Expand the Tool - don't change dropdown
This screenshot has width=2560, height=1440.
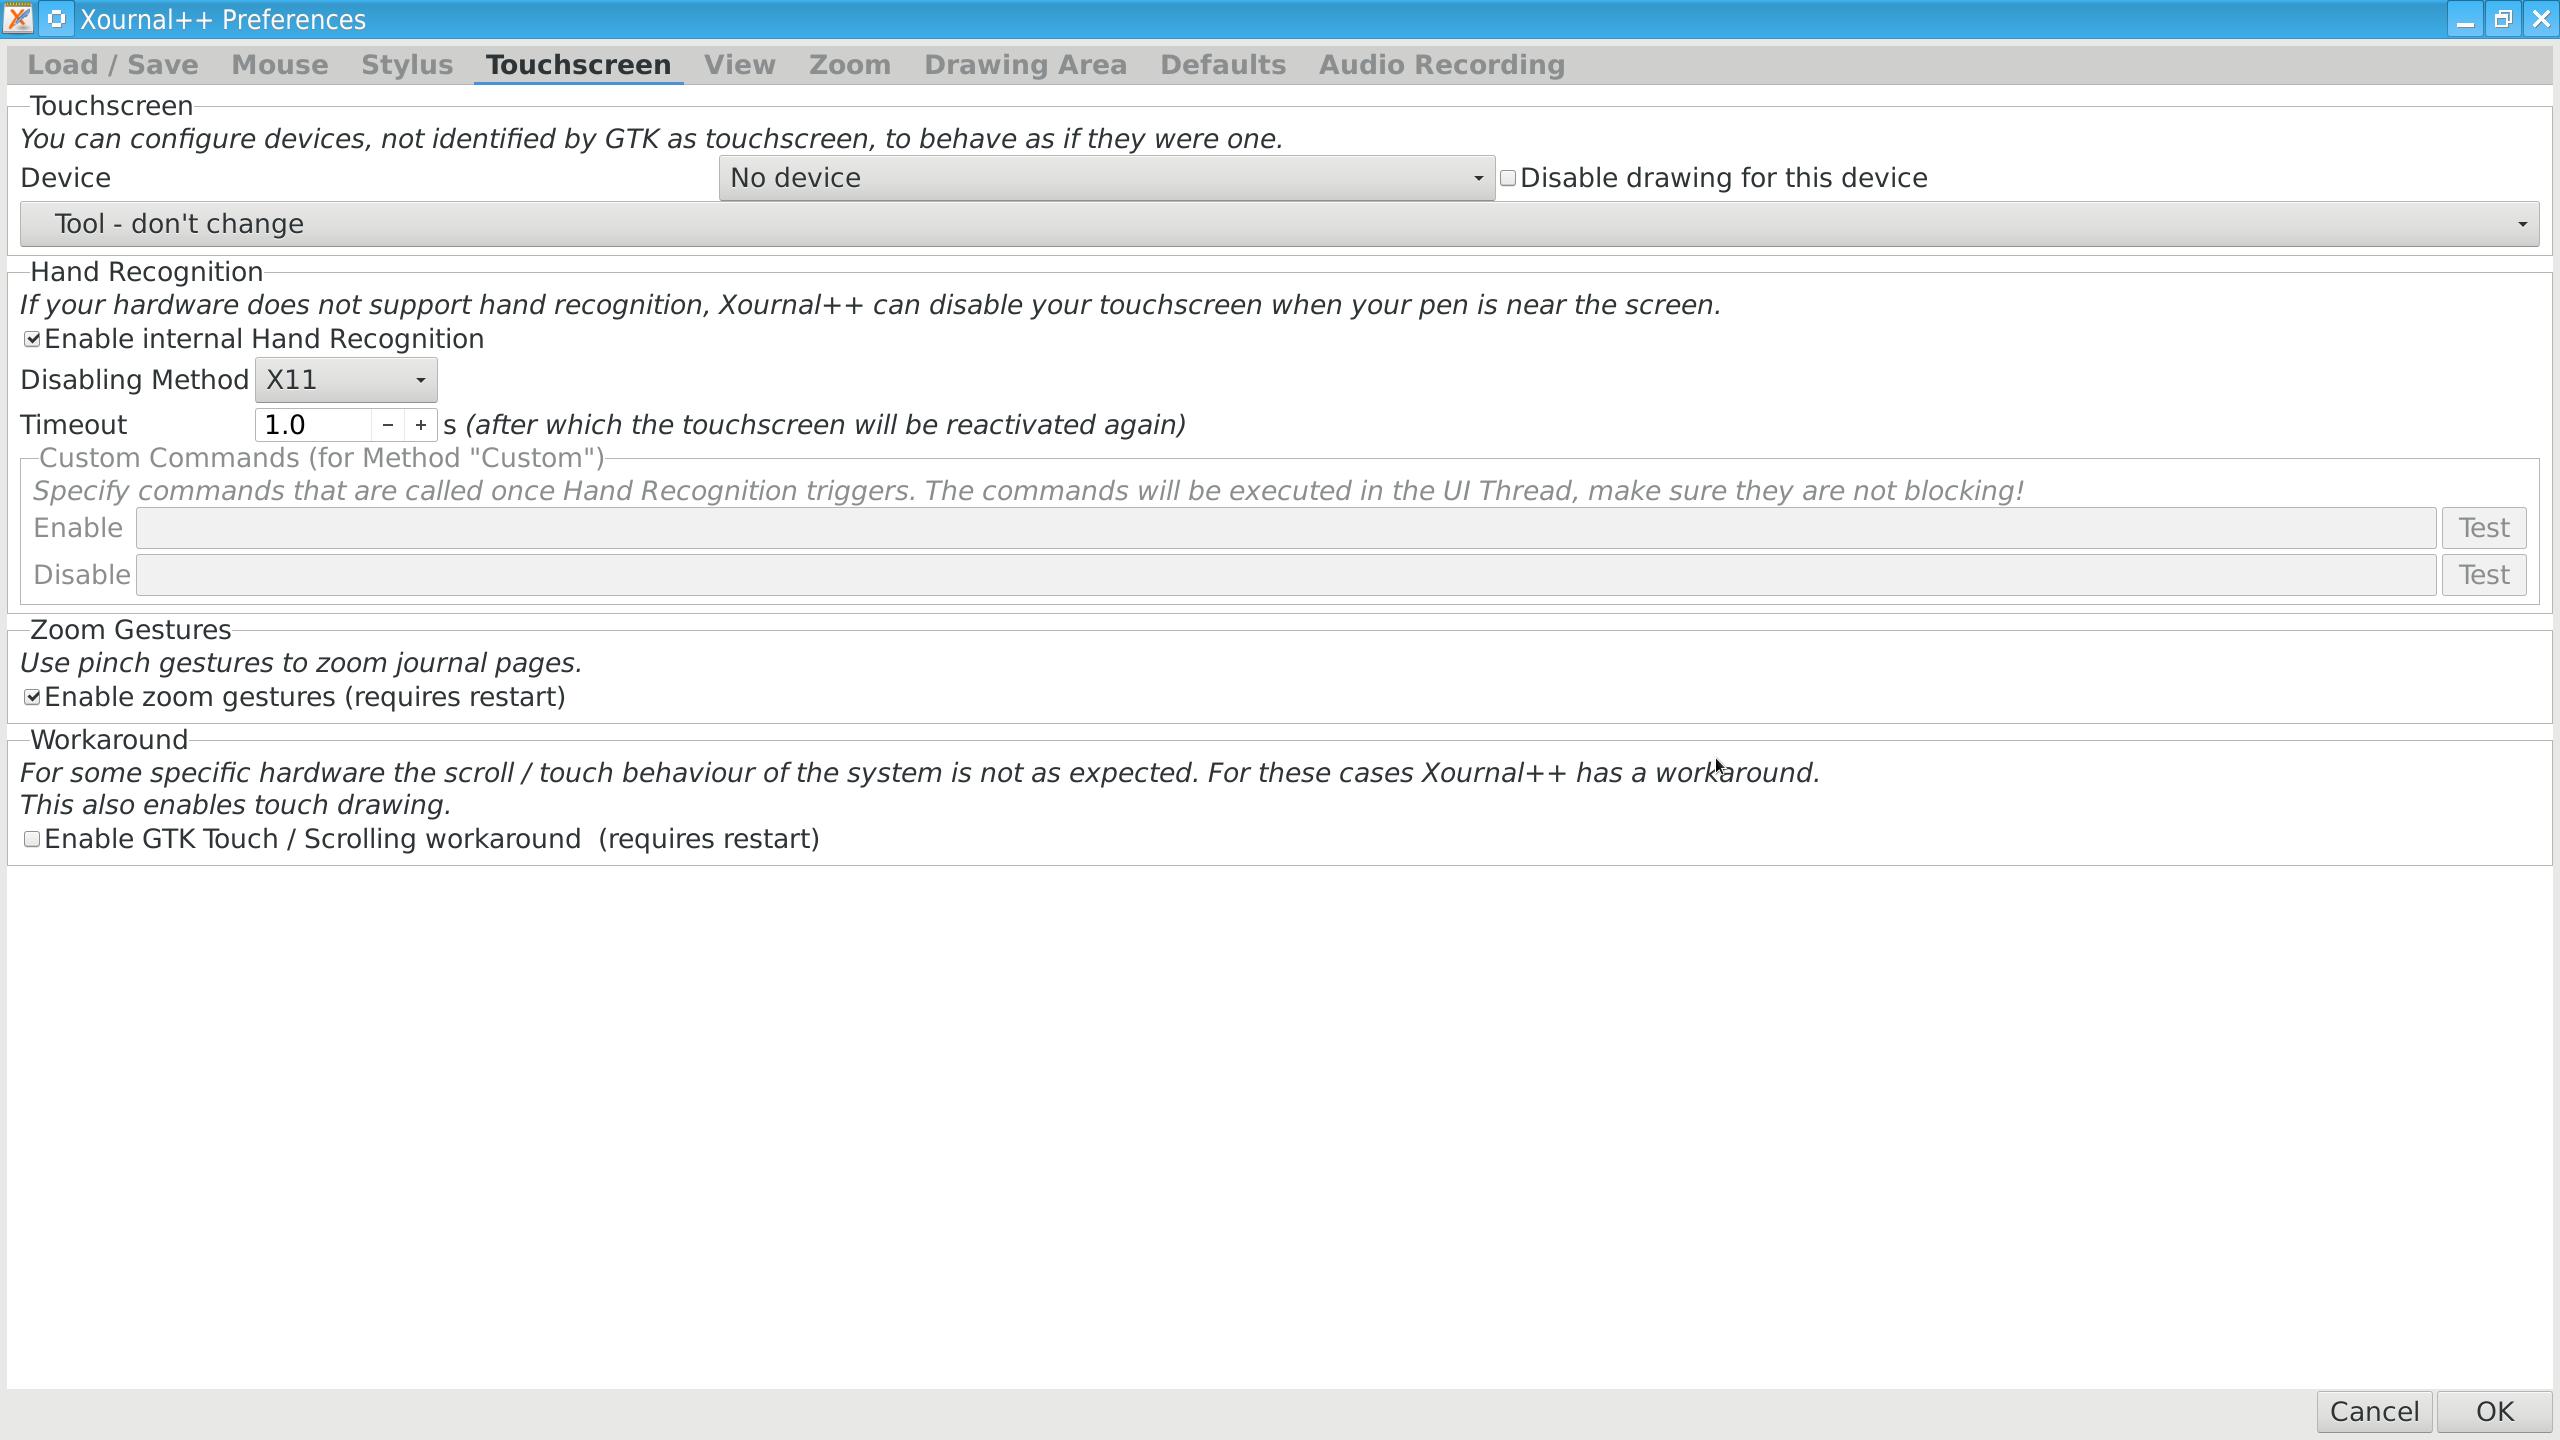[x=1279, y=223]
